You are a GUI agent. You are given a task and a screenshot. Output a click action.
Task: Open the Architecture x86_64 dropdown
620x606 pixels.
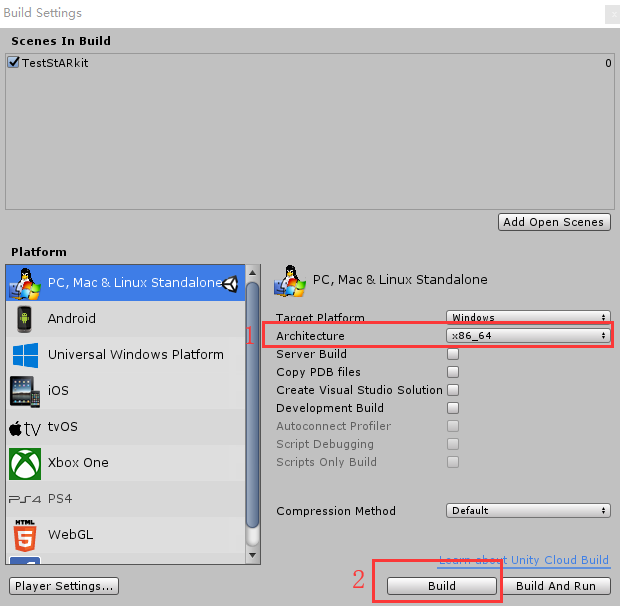point(528,336)
